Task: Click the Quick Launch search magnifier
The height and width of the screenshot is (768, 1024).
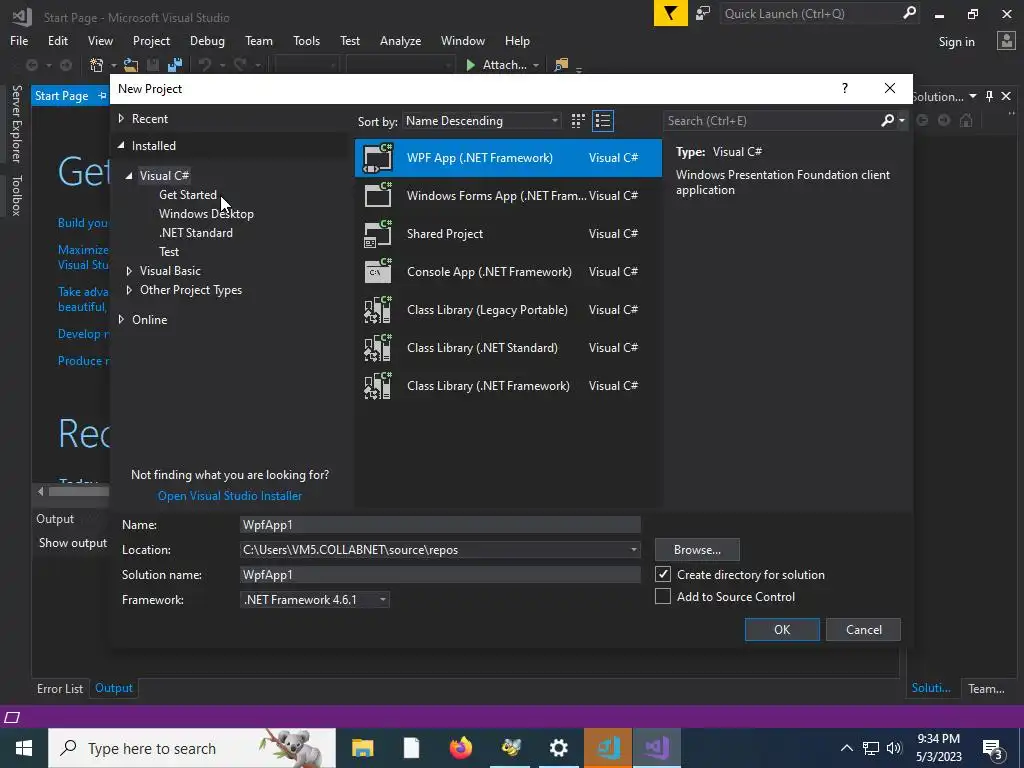Action: point(909,13)
